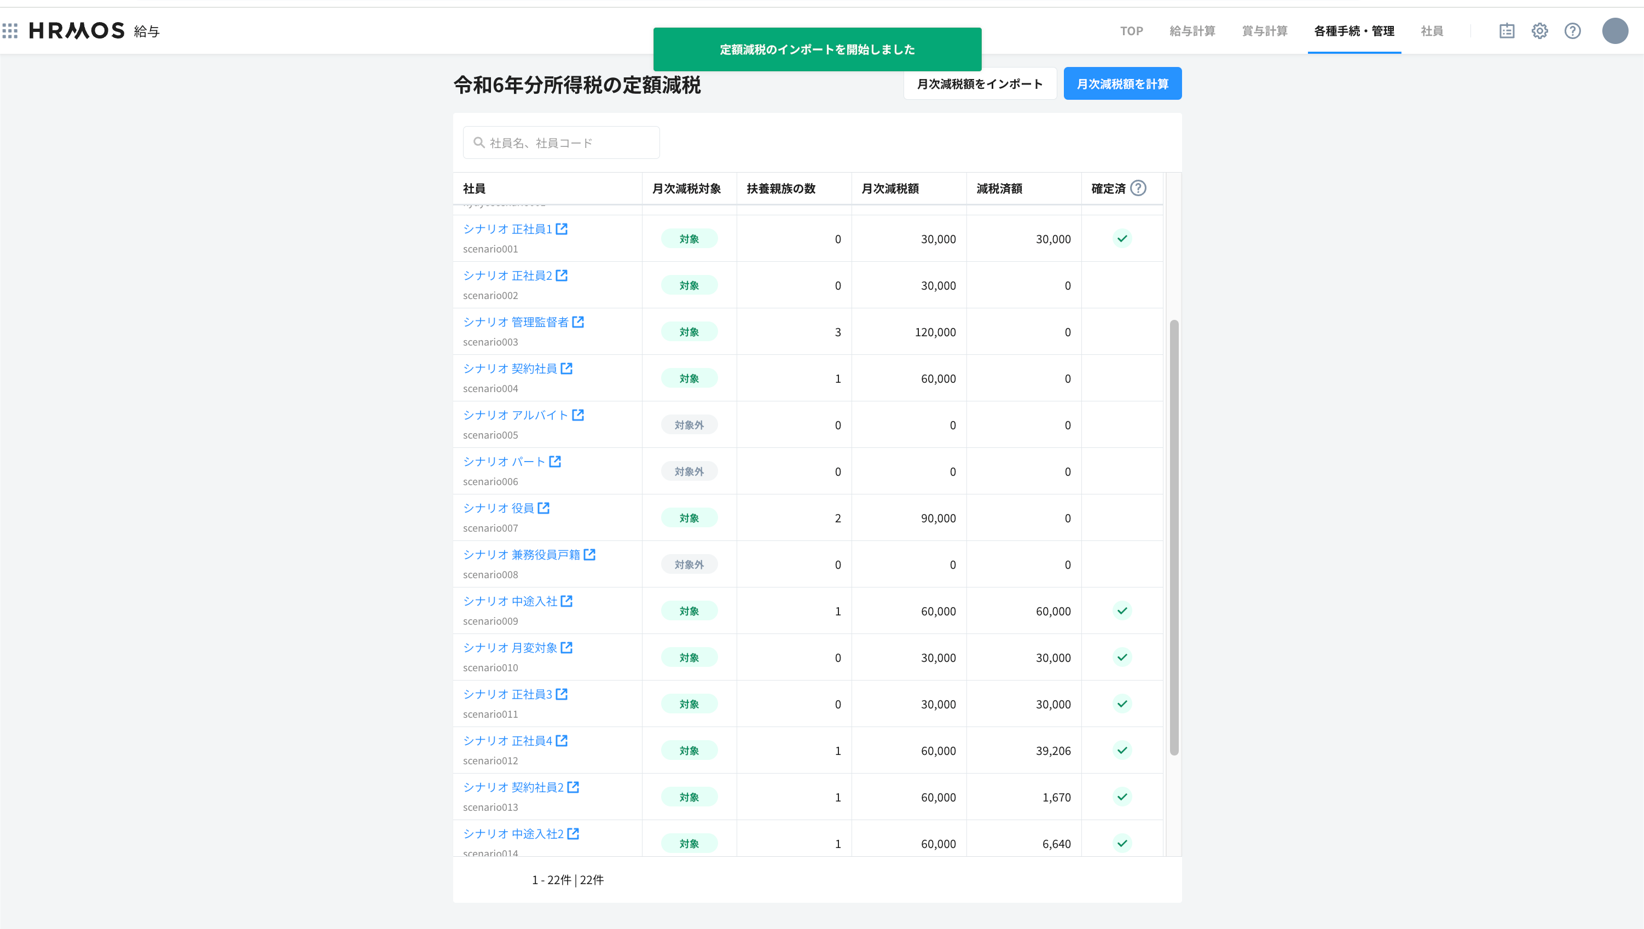Image resolution: width=1644 pixels, height=929 pixels.
Task: Click the 確定済 checkmark for scenario001
Action: pos(1122,239)
